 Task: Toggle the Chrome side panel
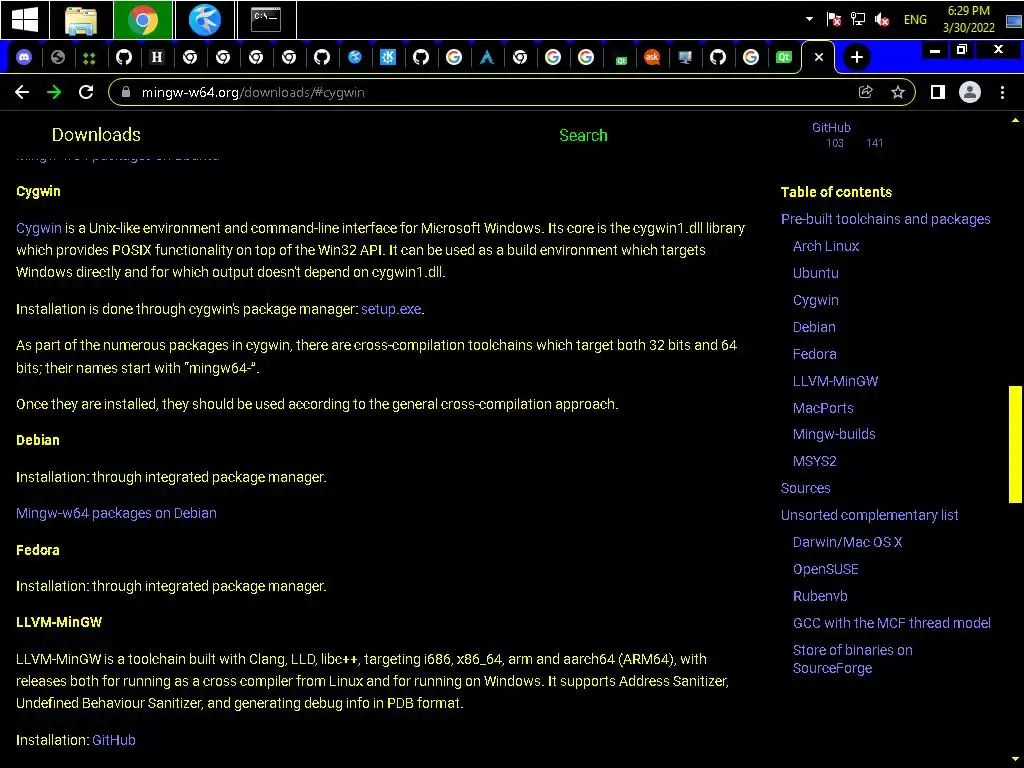(938, 92)
